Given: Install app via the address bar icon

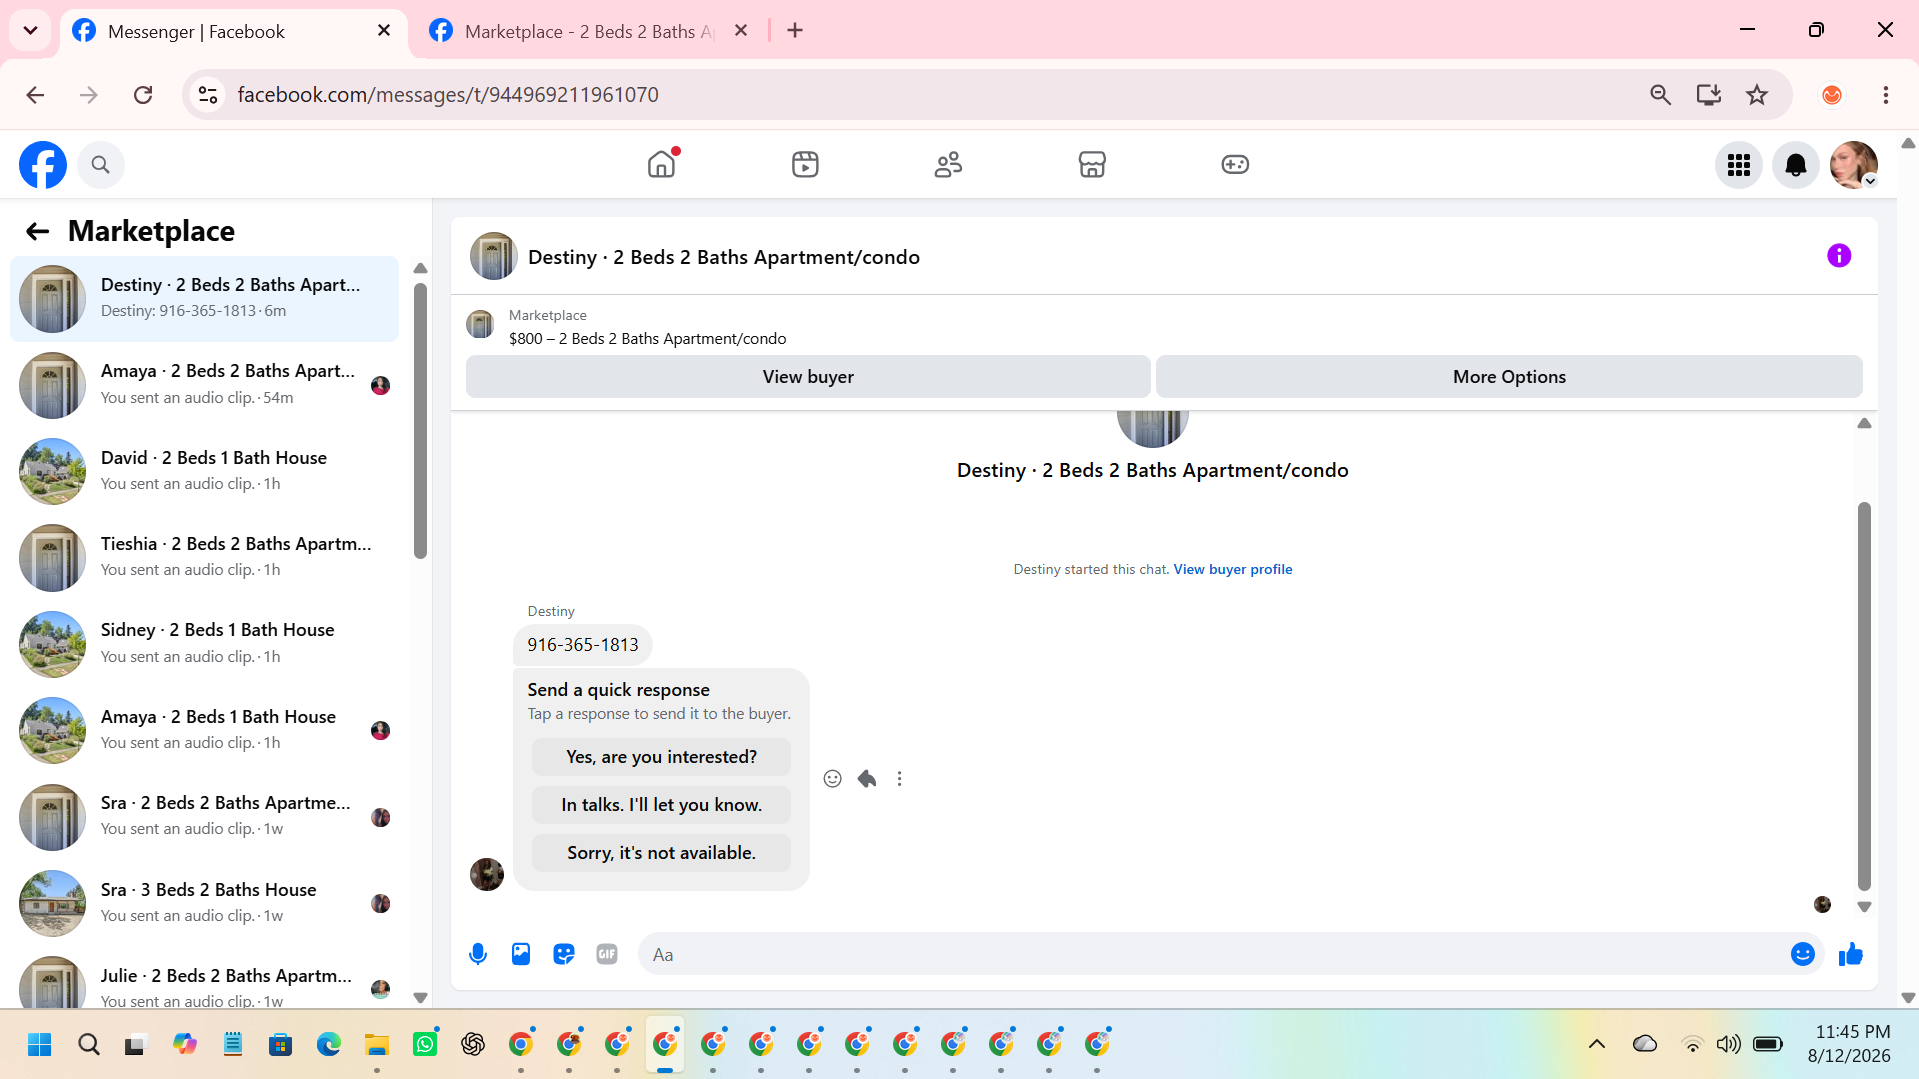Looking at the screenshot, I should 1709,95.
